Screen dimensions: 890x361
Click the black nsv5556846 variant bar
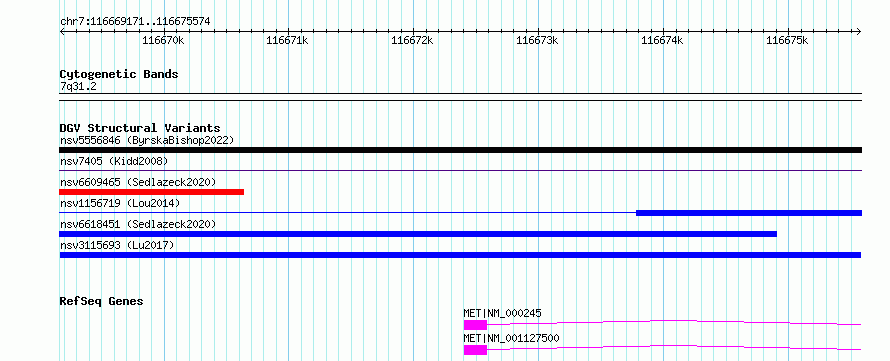pos(460,150)
